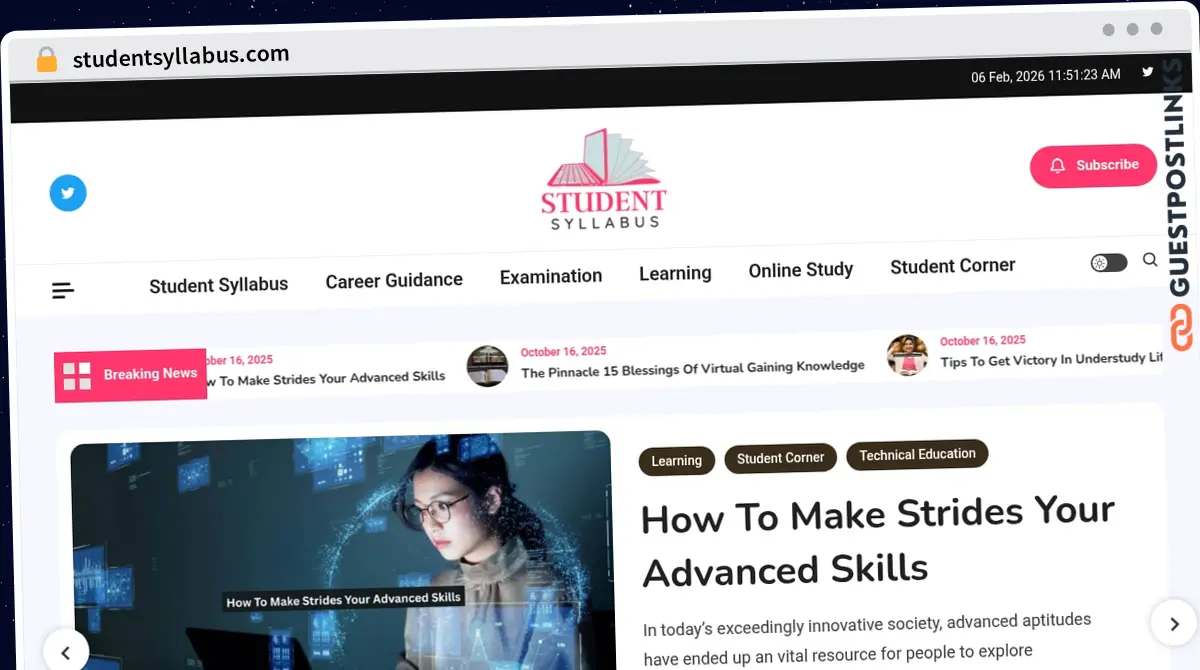
Task: Select Examination in the navigation menu
Action: coord(550,275)
